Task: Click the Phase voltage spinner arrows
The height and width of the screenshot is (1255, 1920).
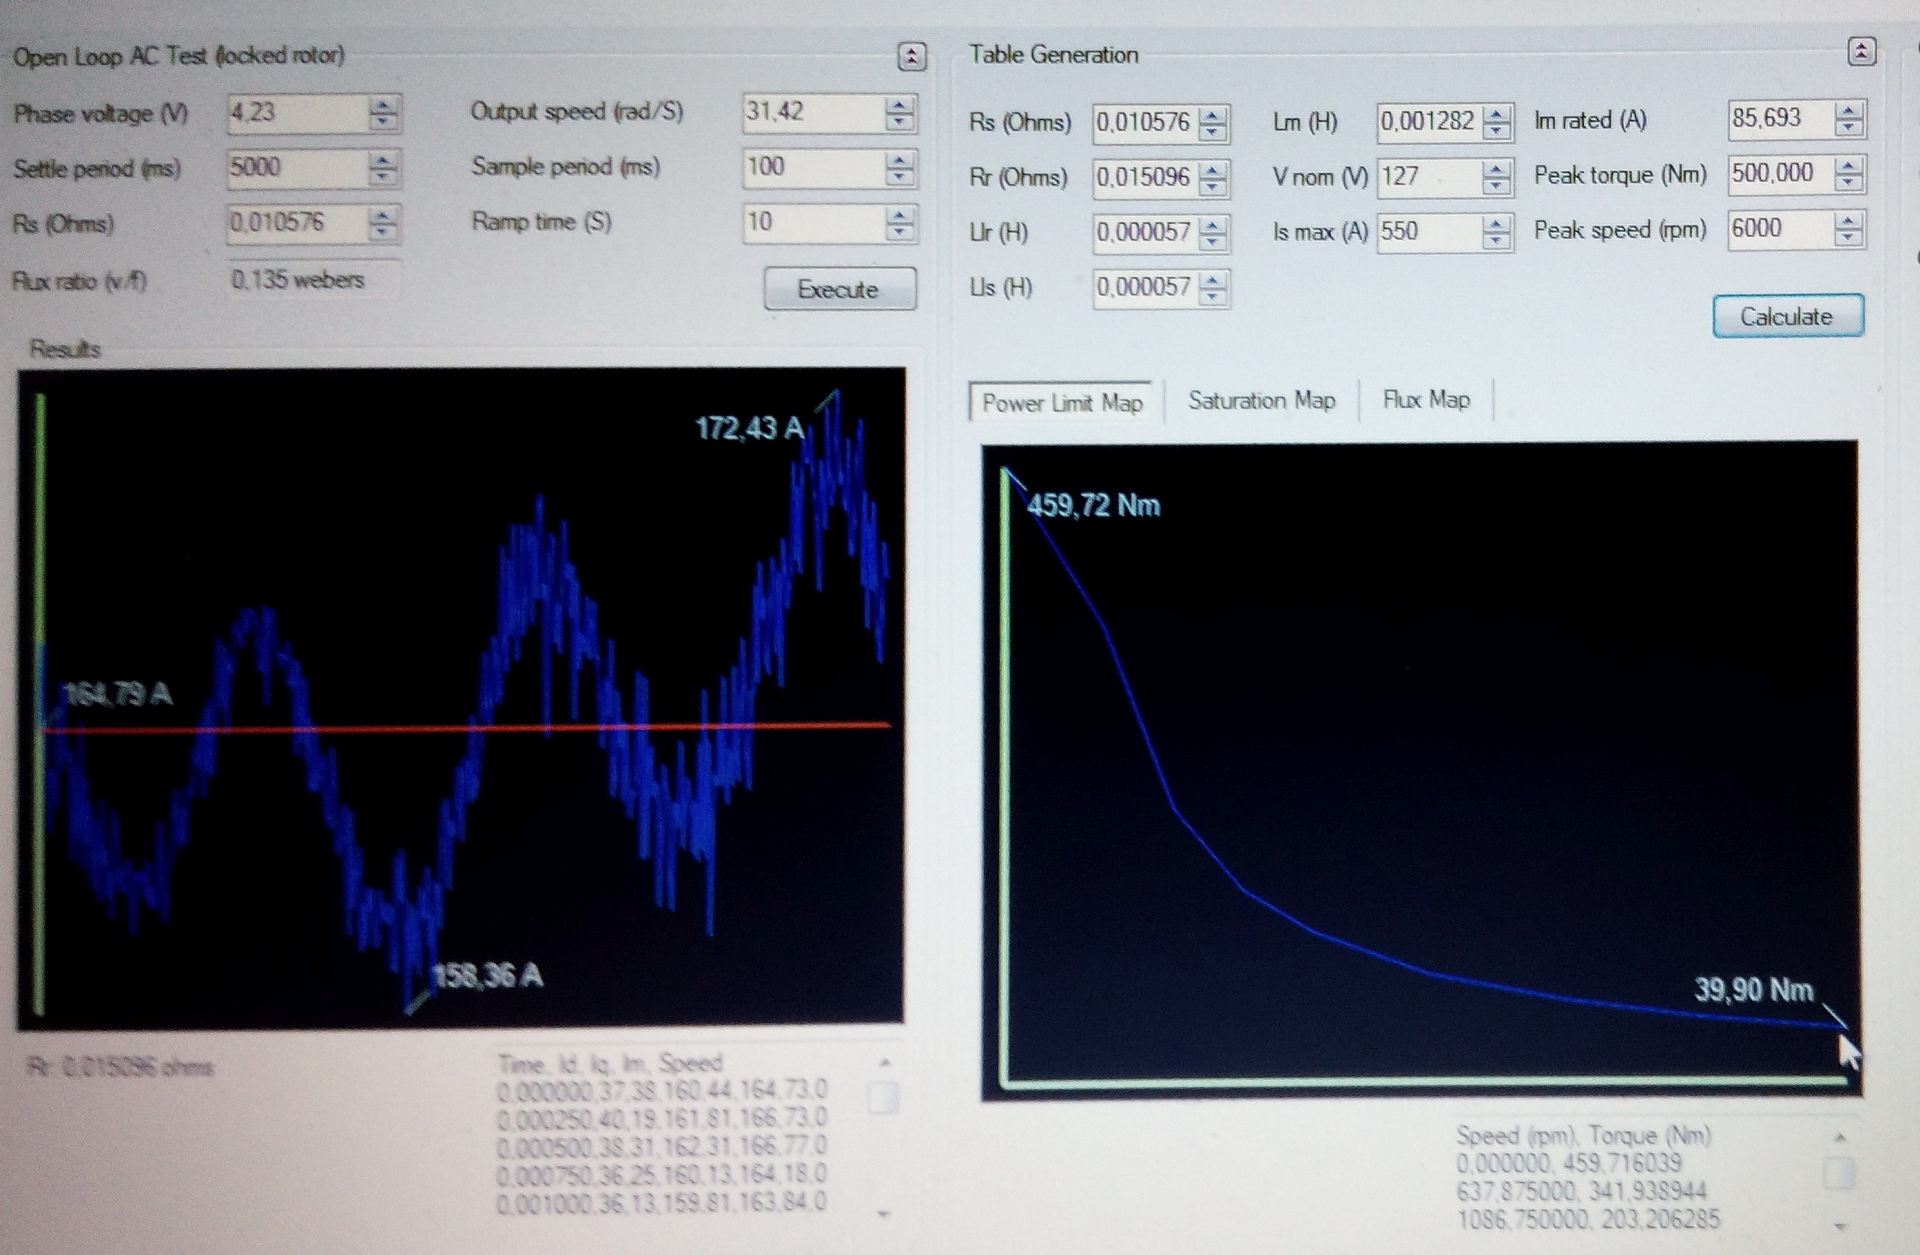Action: coord(383,113)
